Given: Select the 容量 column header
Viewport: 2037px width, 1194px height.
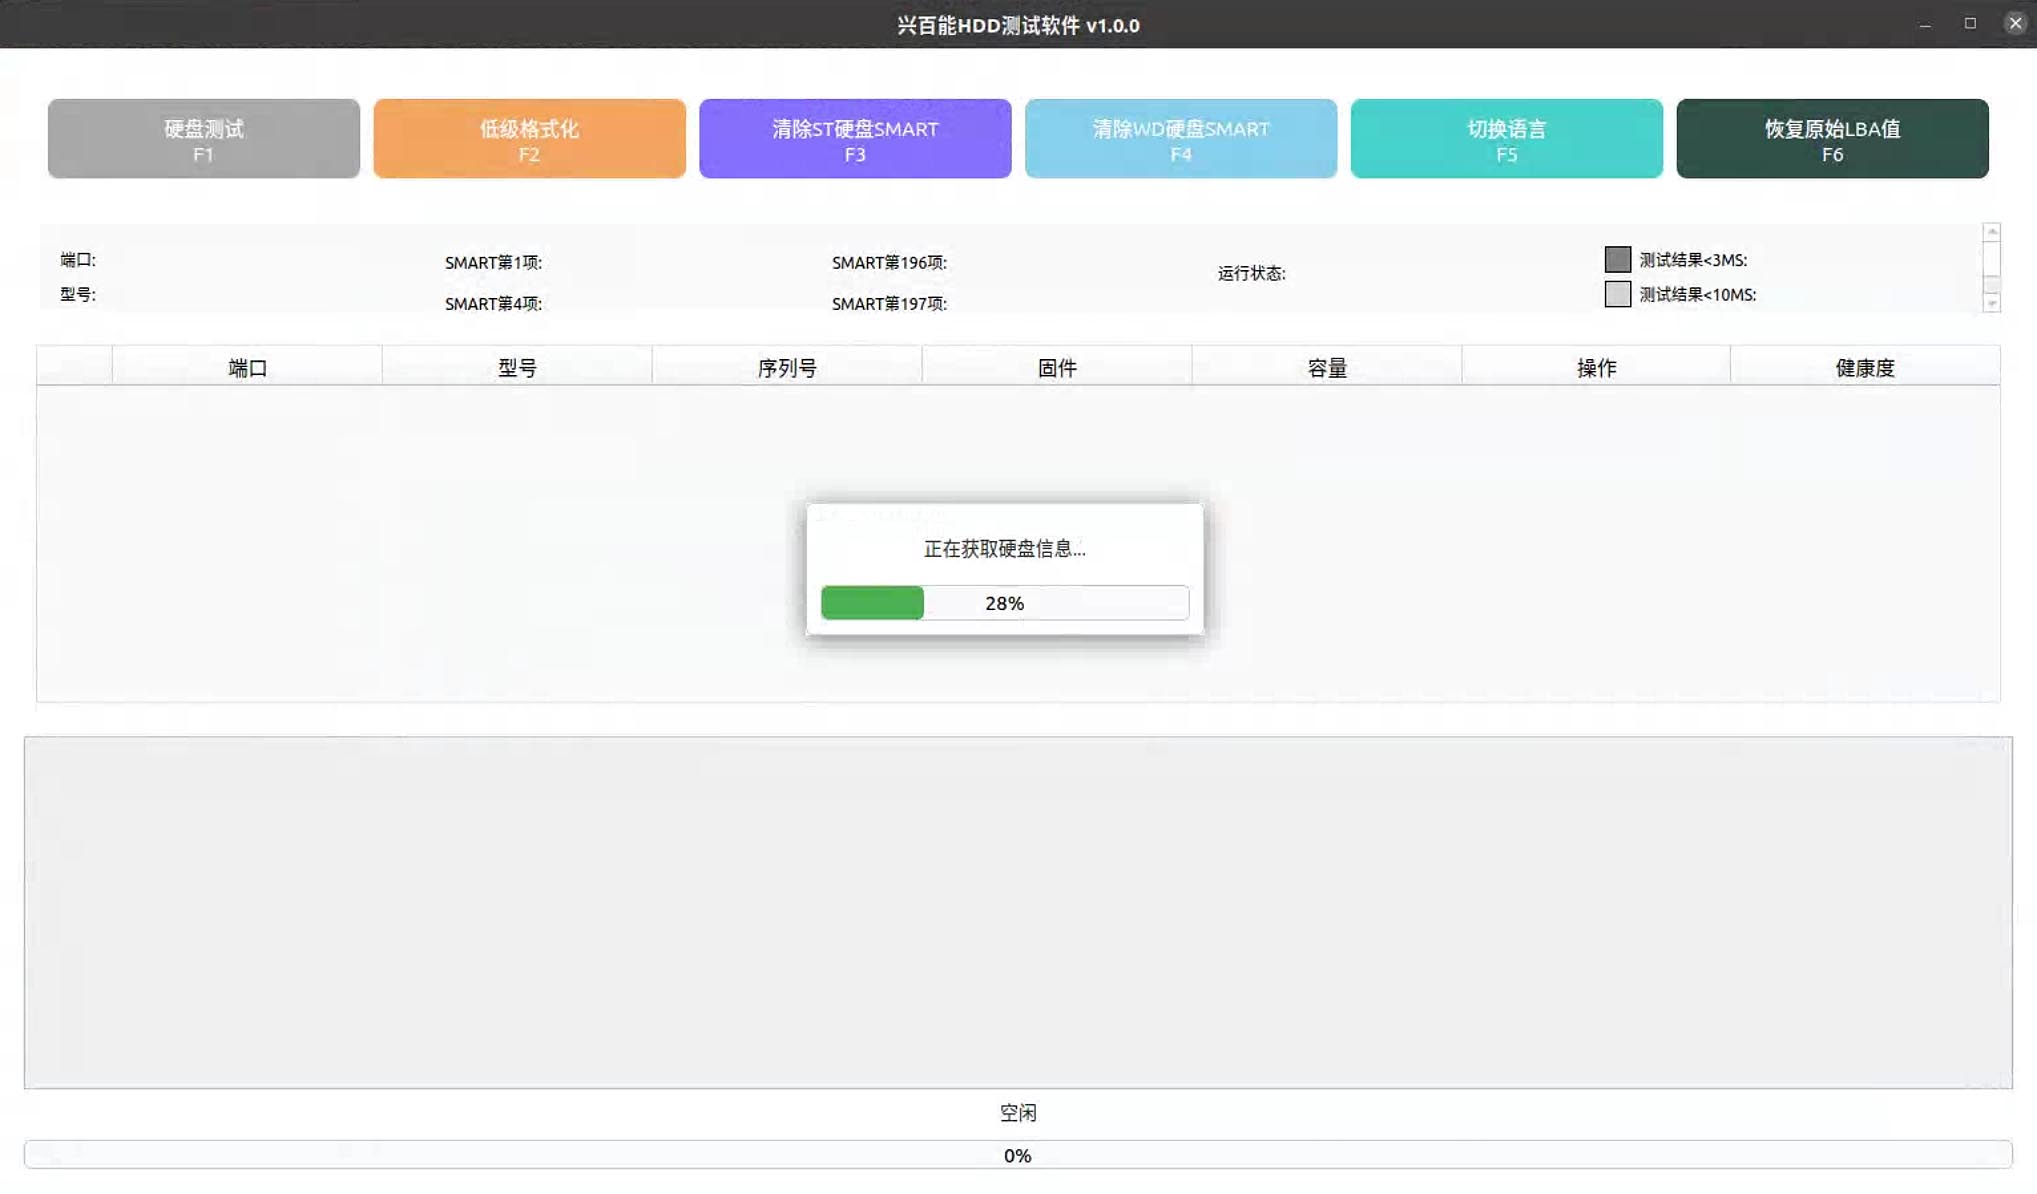Looking at the screenshot, I should [x=1327, y=368].
